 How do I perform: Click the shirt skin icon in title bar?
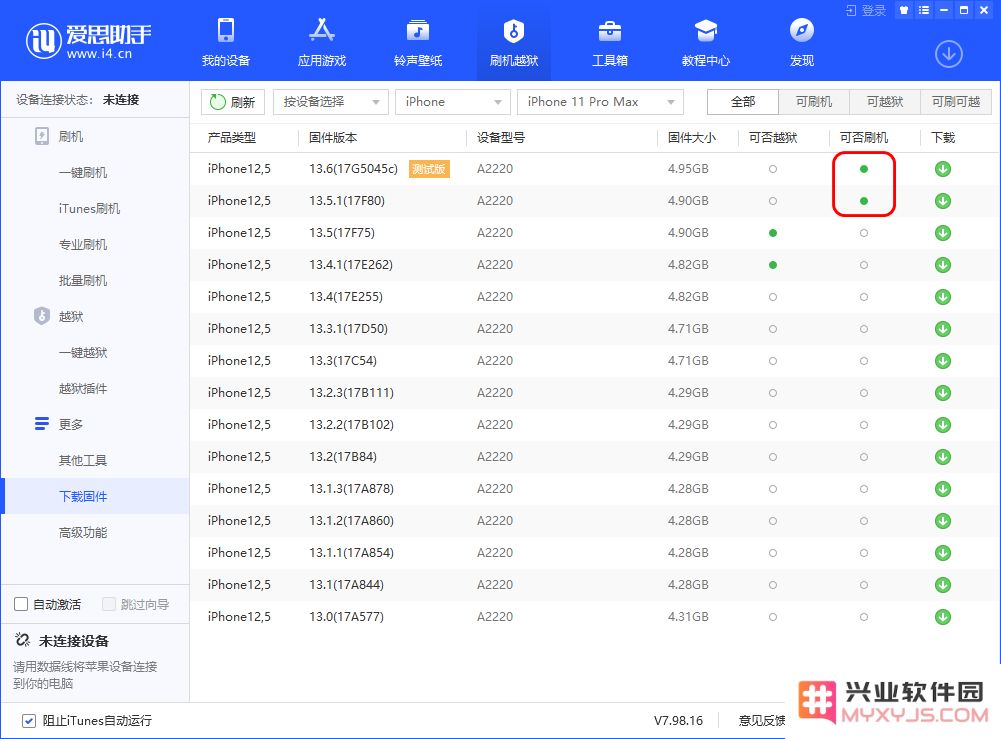click(x=903, y=10)
